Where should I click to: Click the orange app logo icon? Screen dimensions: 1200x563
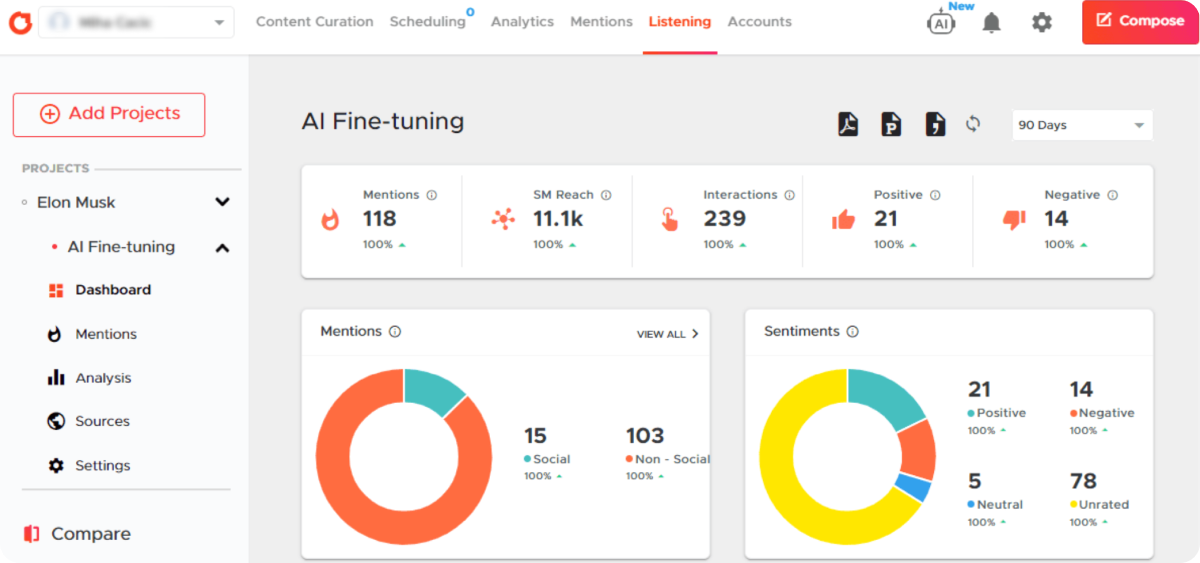pos(19,22)
